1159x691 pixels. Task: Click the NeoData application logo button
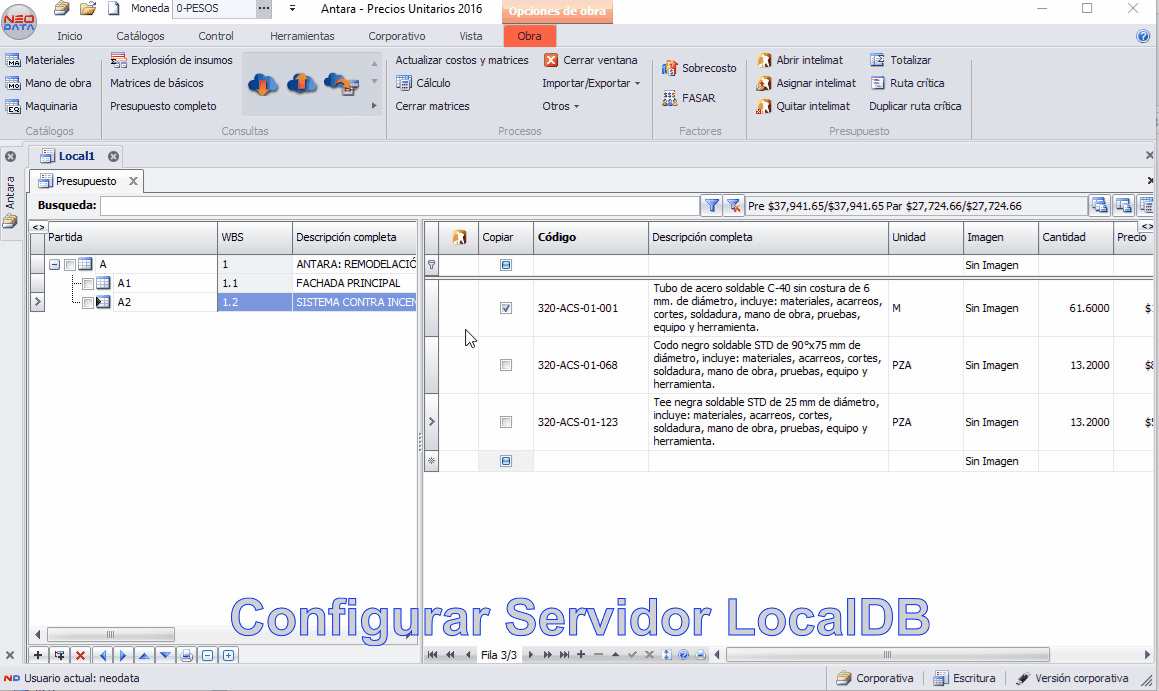(x=19, y=21)
